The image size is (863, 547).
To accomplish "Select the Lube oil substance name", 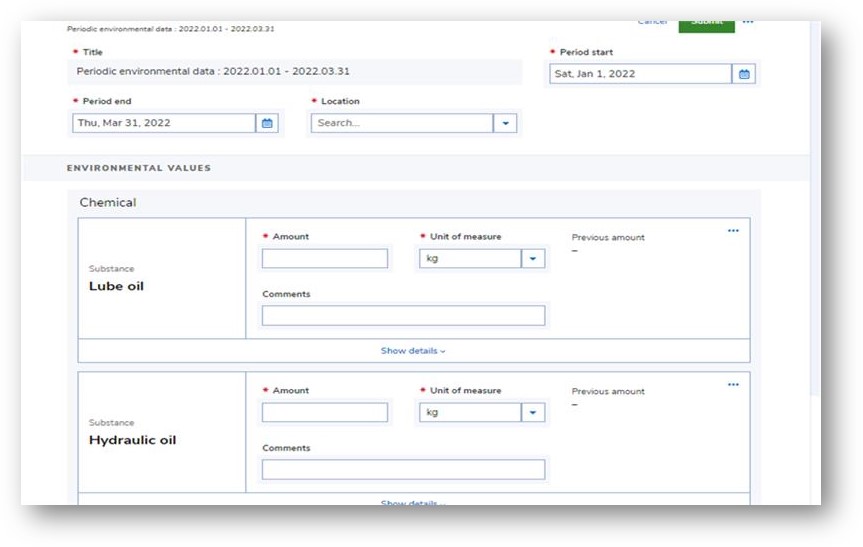I will (116, 286).
